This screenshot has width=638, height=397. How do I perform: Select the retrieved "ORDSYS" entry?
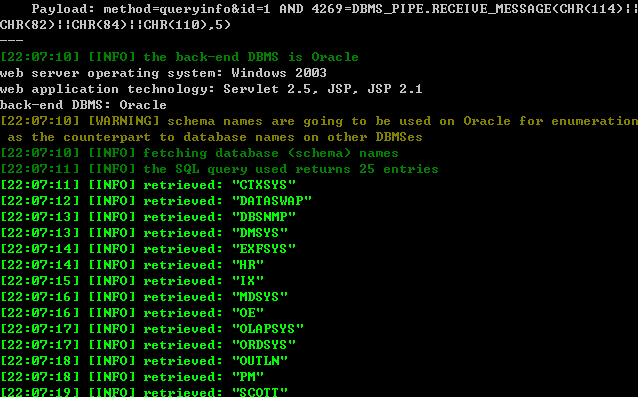[148, 345]
